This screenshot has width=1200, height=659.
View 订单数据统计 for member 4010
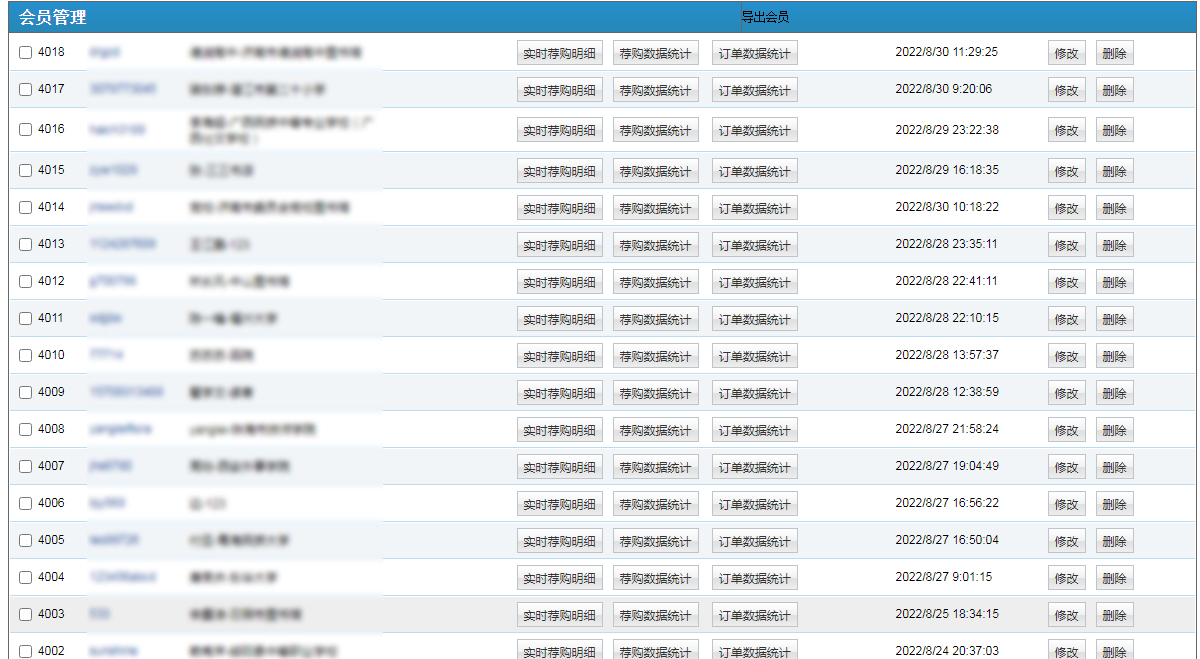pos(754,356)
